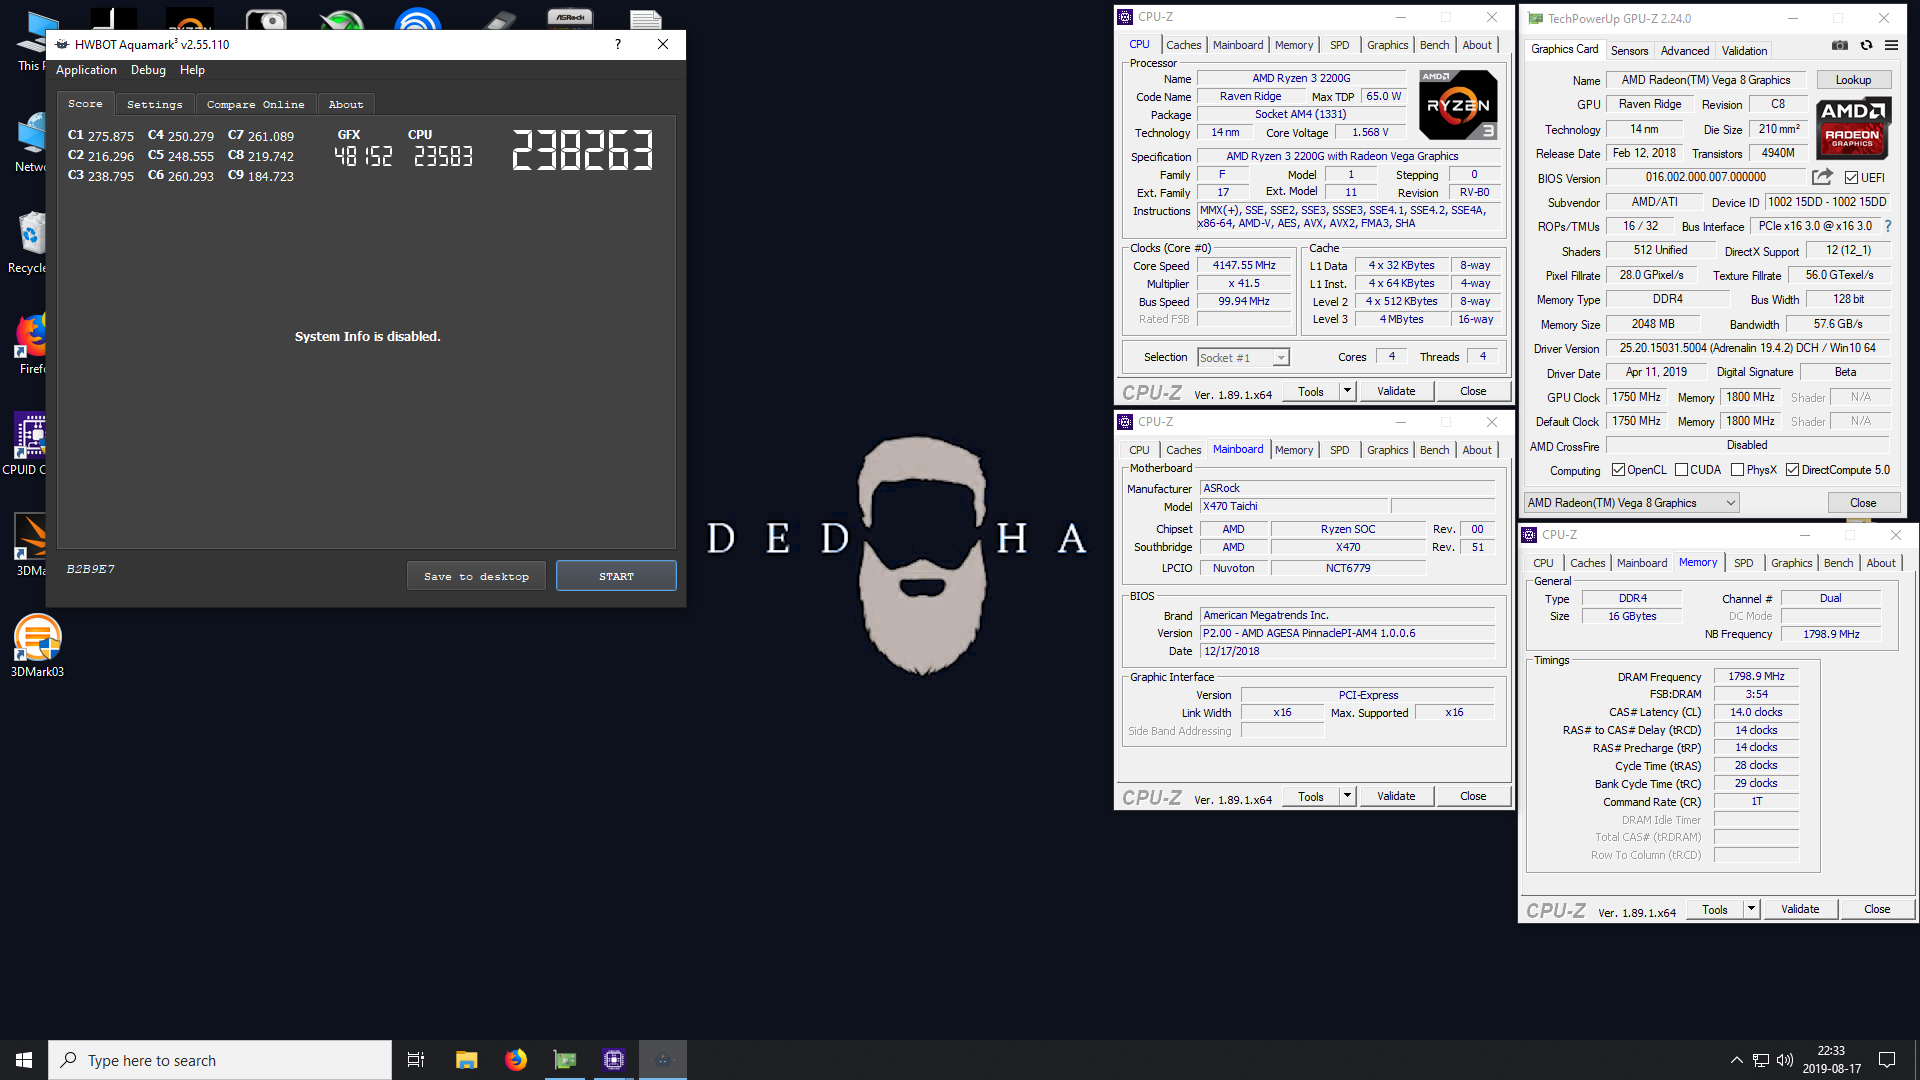
Task: Open GPU selector dropdown Vega 8 Graphics
Action: tap(1632, 503)
